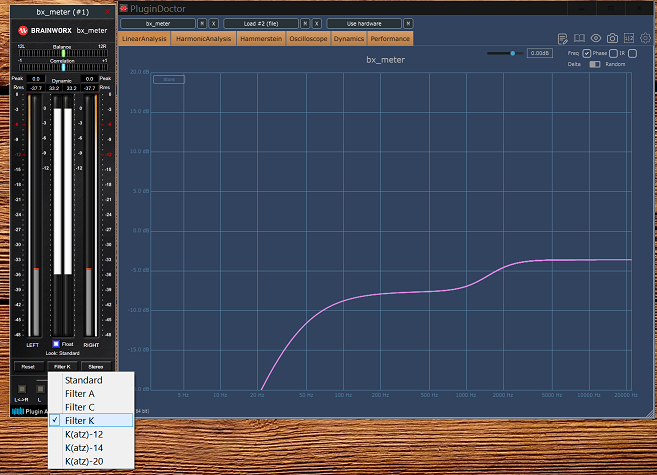Take a snapshot with the camera icon
This screenshot has height=475, width=657.
coord(612,39)
